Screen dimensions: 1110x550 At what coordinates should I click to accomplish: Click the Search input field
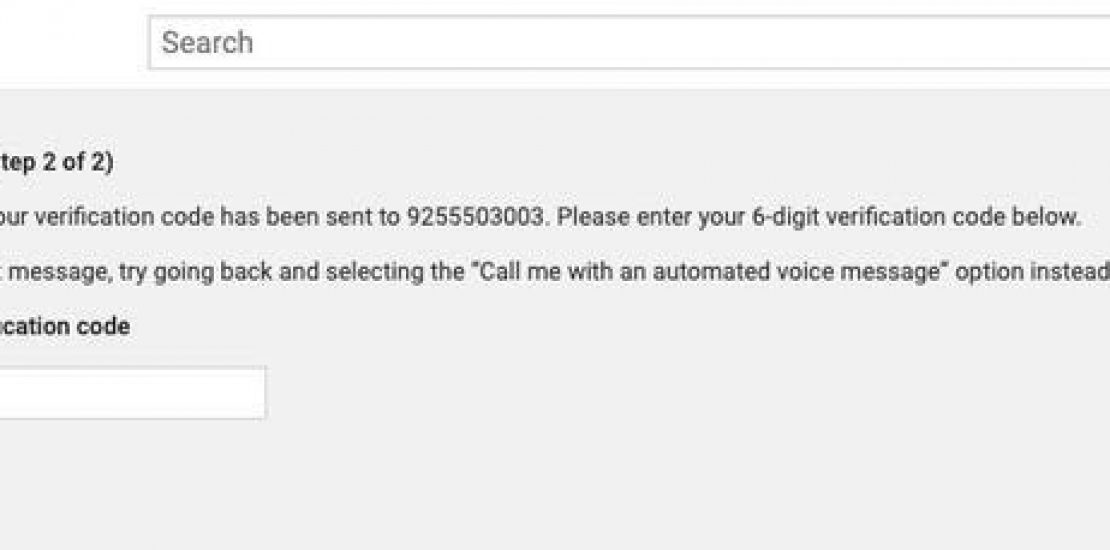click(x=630, y=43)
